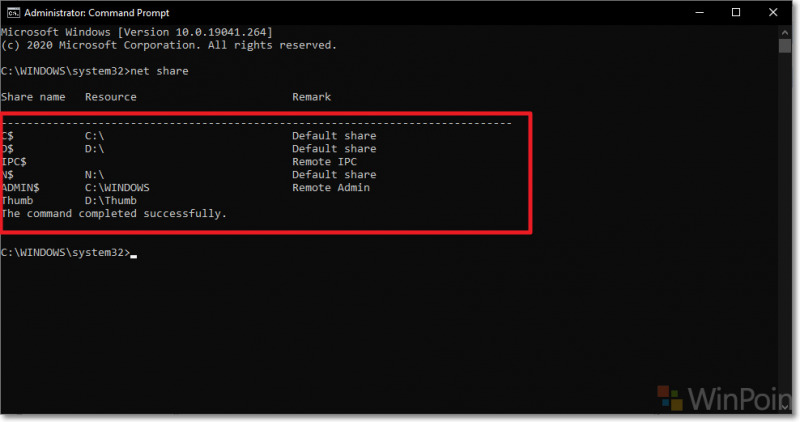The width and height of the screenshot is (800, 422).
Task: Click the last C:\WINDOWS\system32> prompt
Action: [66, 253]
